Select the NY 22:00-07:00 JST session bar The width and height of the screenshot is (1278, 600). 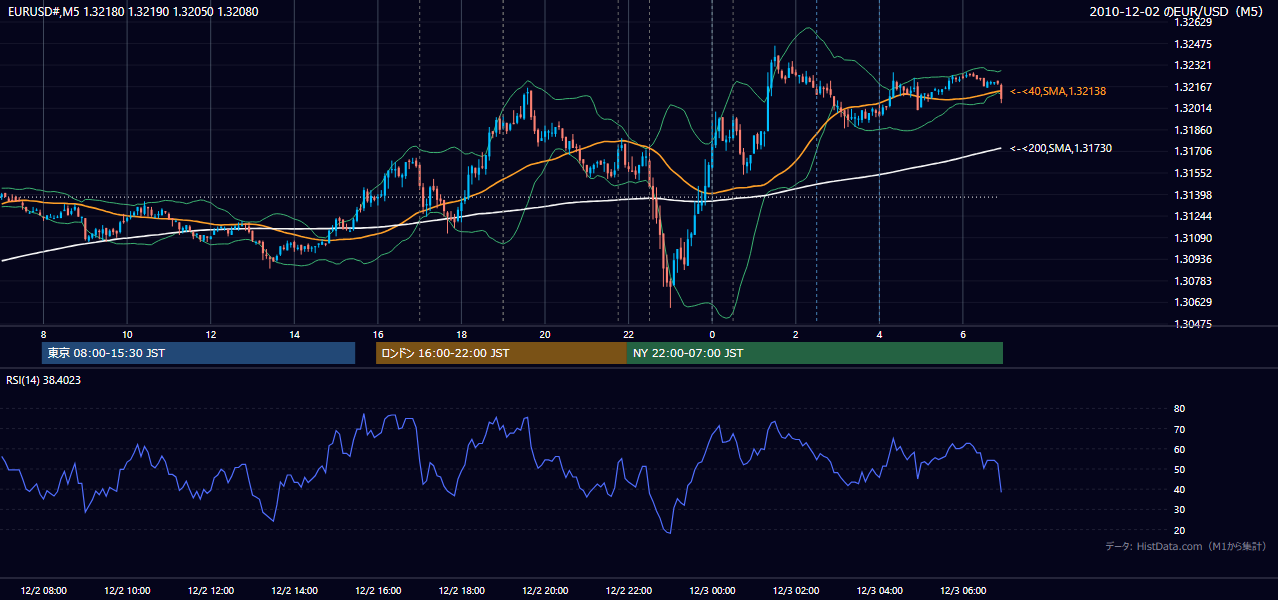click(x=815, y=353)
